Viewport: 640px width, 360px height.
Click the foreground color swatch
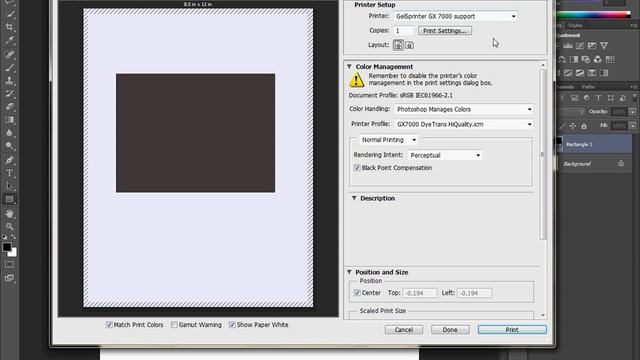click(x=7, y=247)
